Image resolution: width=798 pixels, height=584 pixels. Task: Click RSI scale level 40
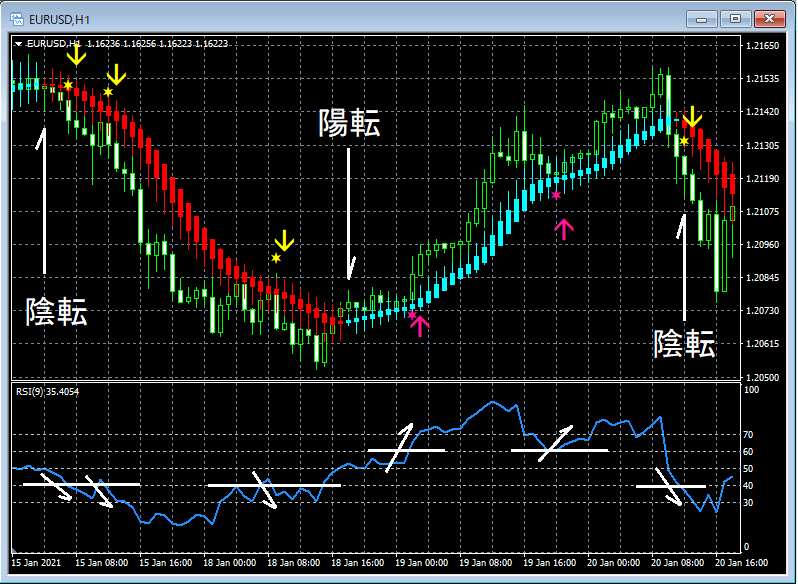click(749, 486)
